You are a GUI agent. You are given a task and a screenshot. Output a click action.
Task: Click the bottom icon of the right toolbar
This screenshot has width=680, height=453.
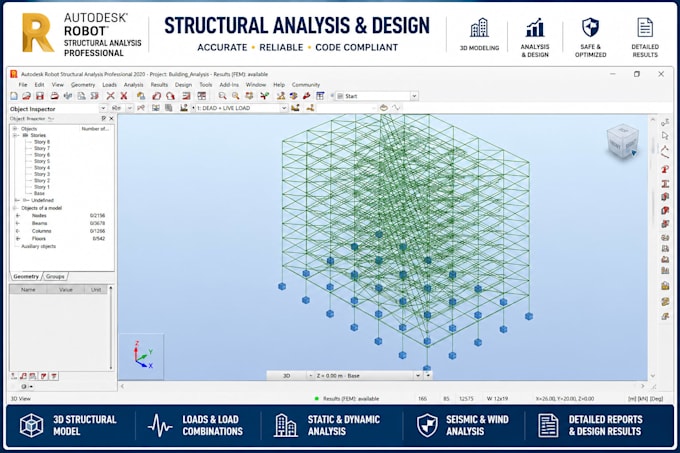[665, 316]
